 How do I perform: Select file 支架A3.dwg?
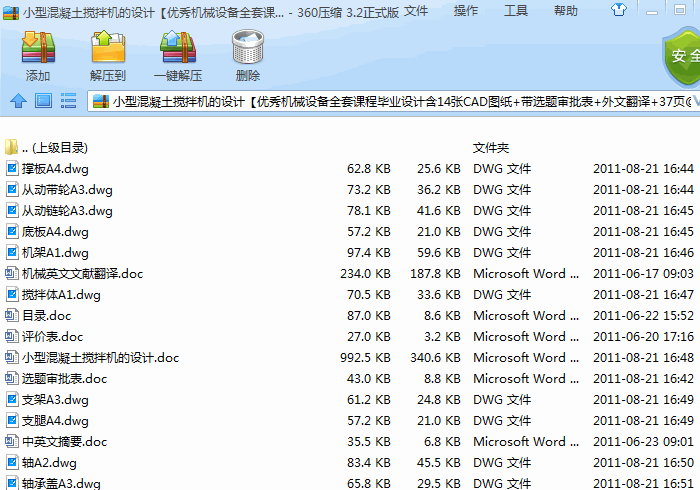pos(55,399)
